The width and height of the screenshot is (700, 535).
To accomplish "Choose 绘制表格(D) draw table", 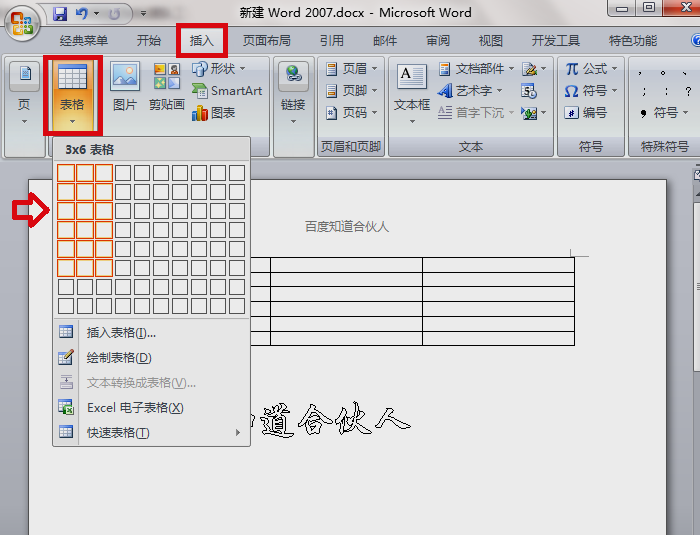I will (152, 357).
